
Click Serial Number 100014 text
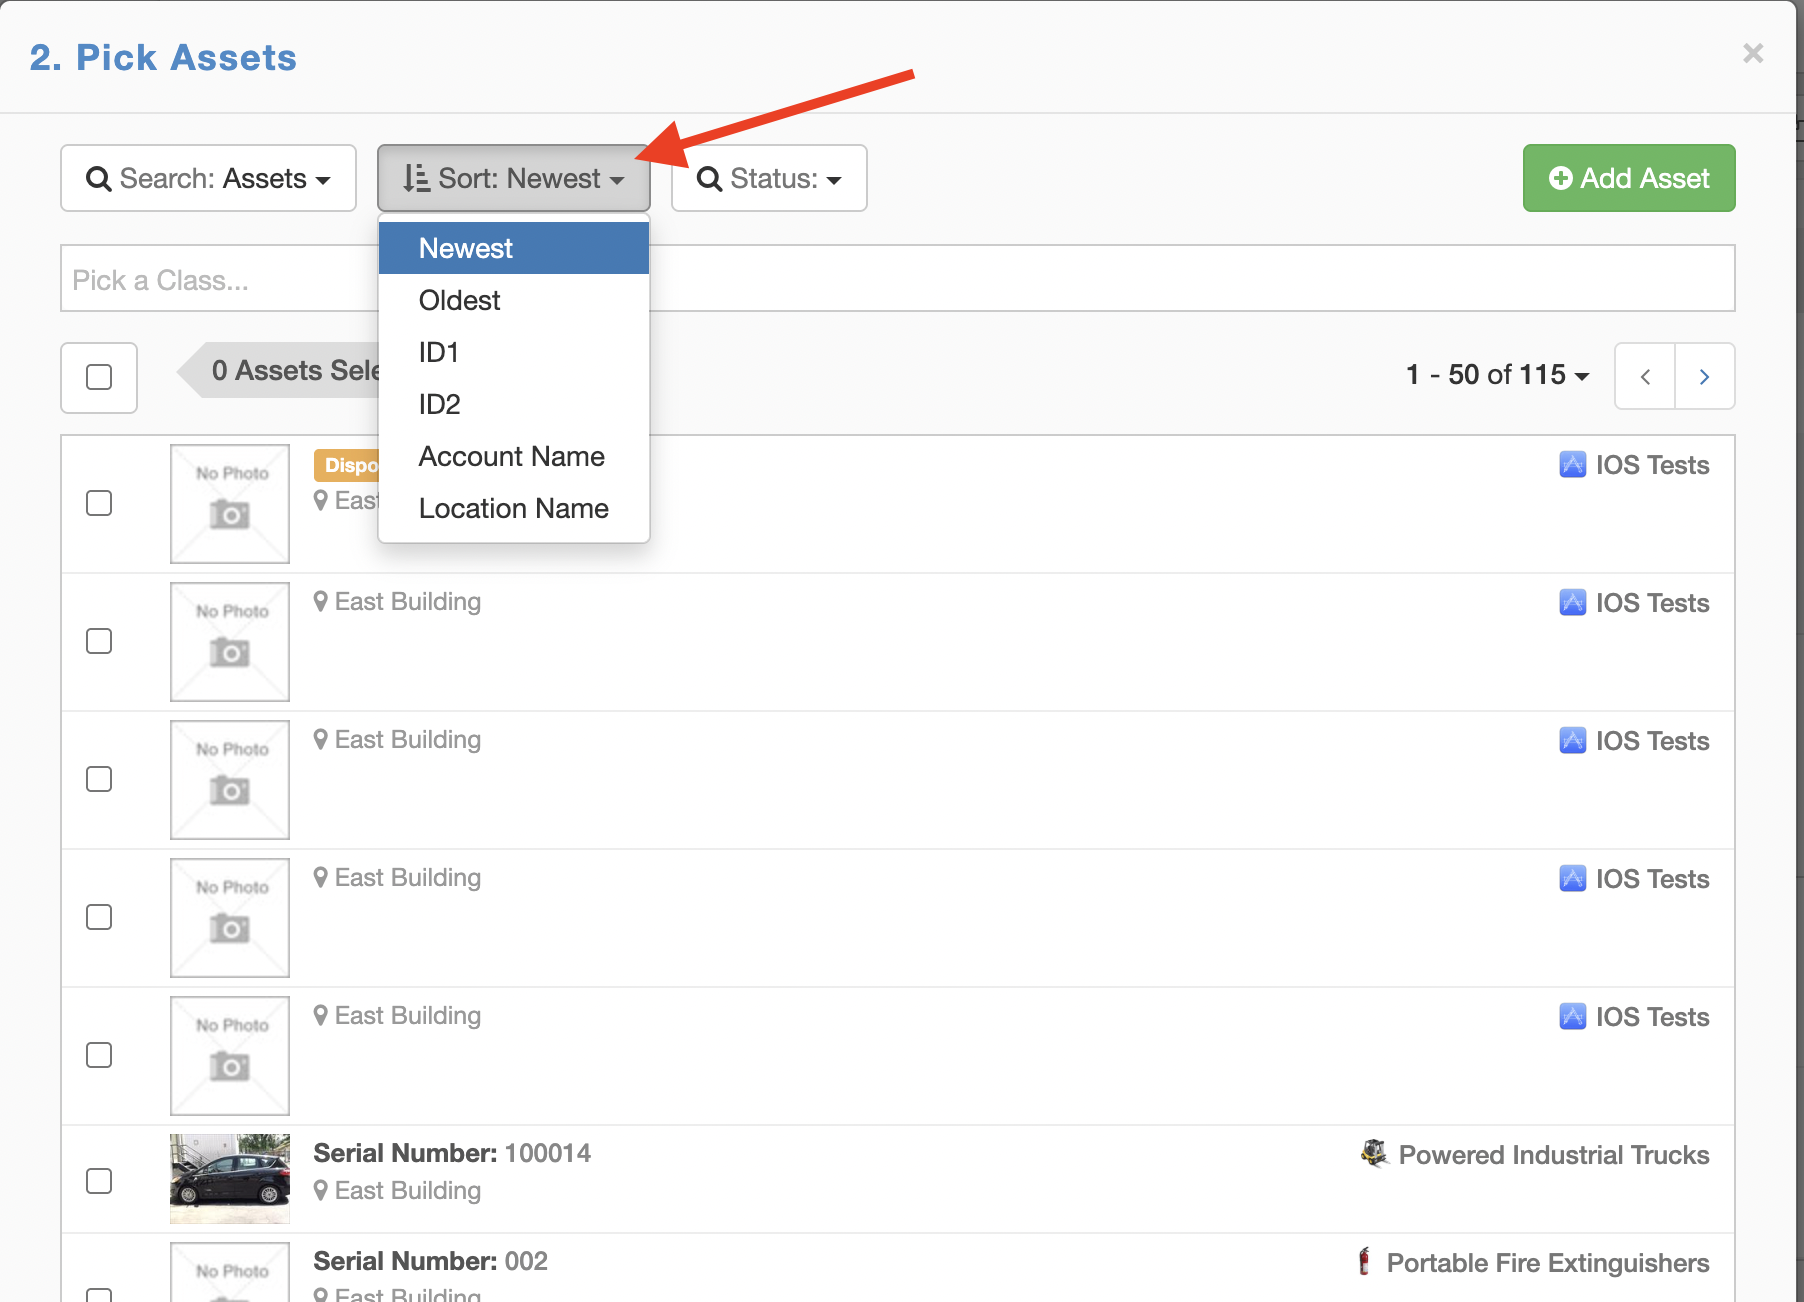click(x=452, y=1153)
